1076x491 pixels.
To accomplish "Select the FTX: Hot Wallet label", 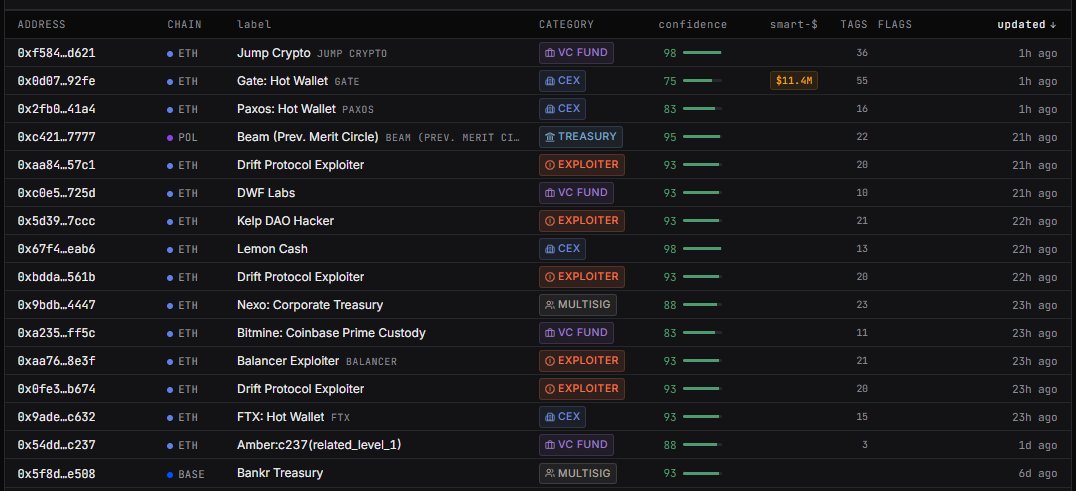I will tap(280, 417).
